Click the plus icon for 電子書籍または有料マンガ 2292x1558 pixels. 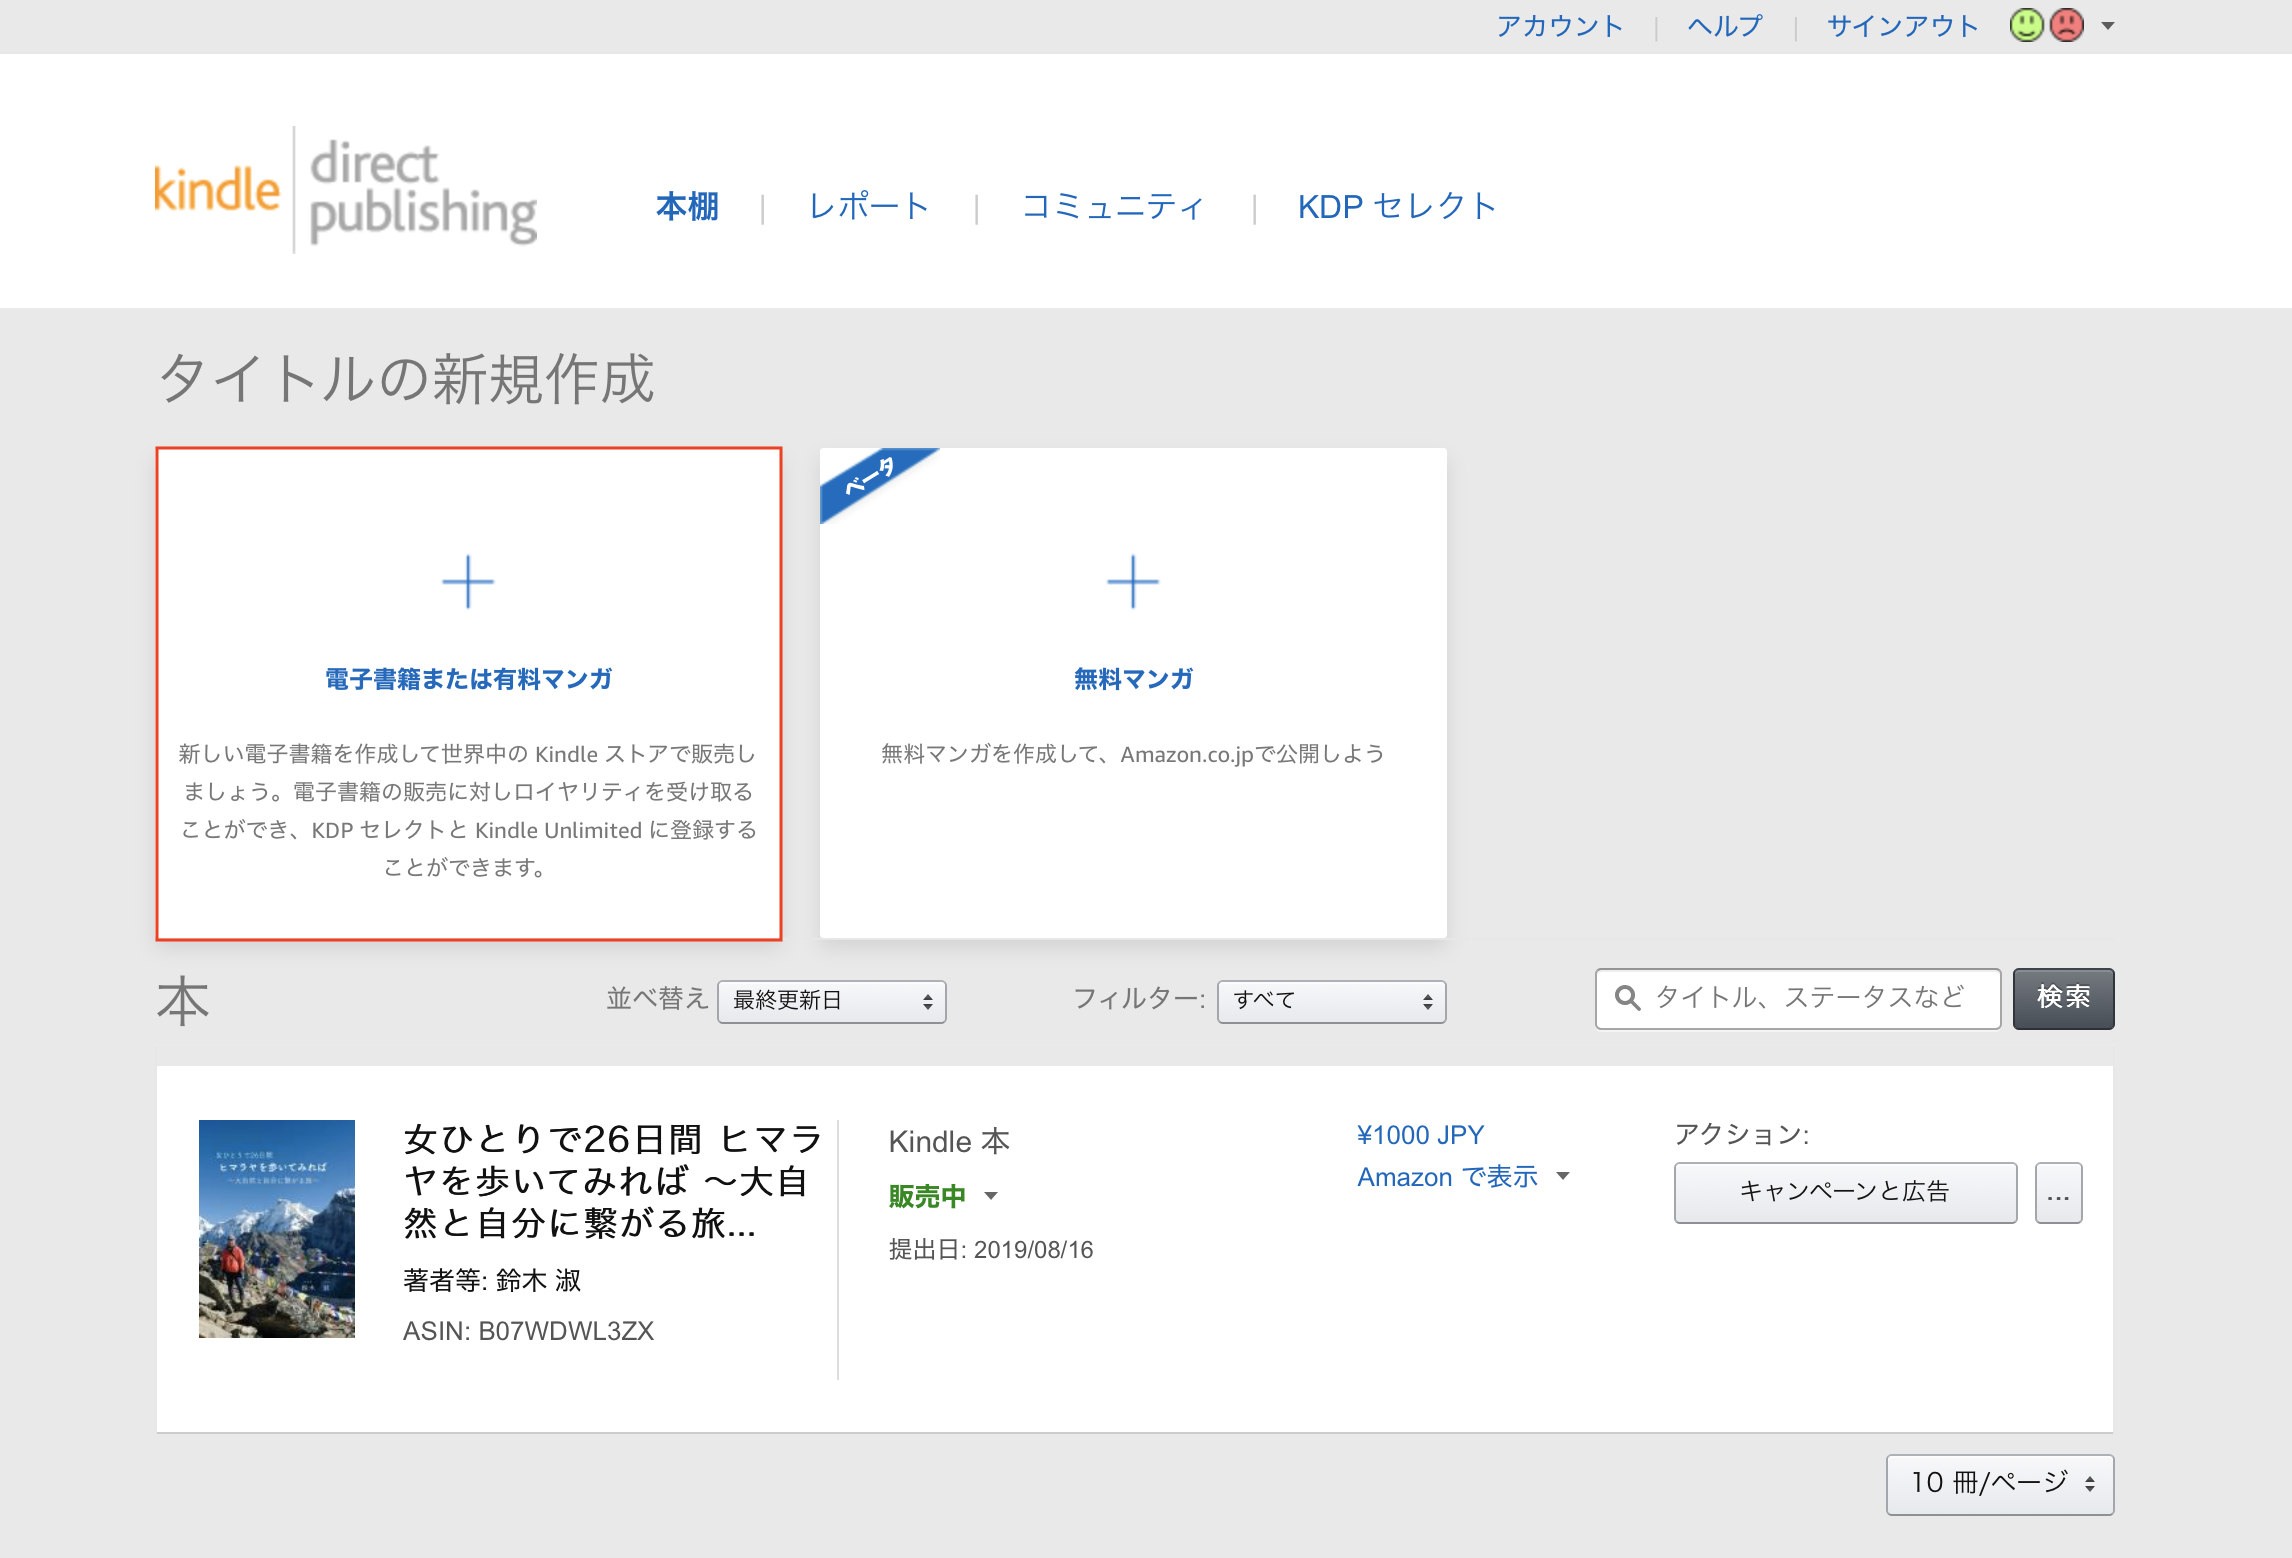point(468,582)
